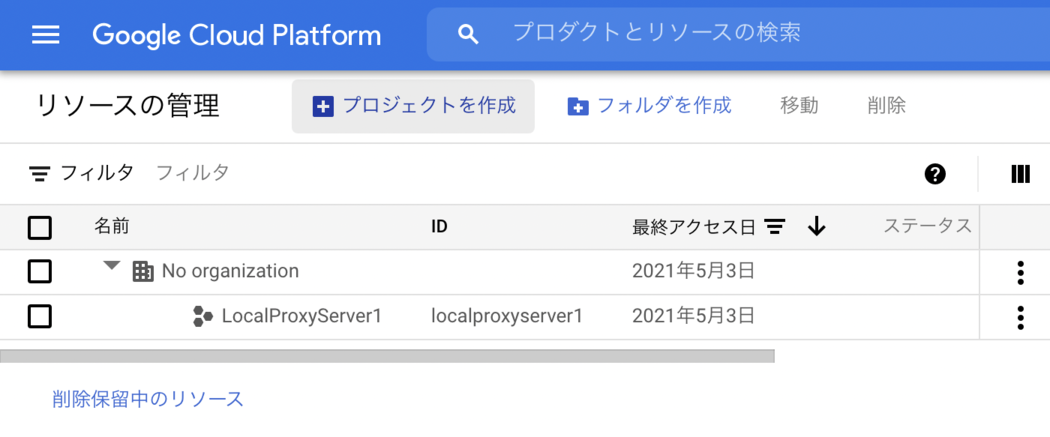Click the 移動 button

799,106
